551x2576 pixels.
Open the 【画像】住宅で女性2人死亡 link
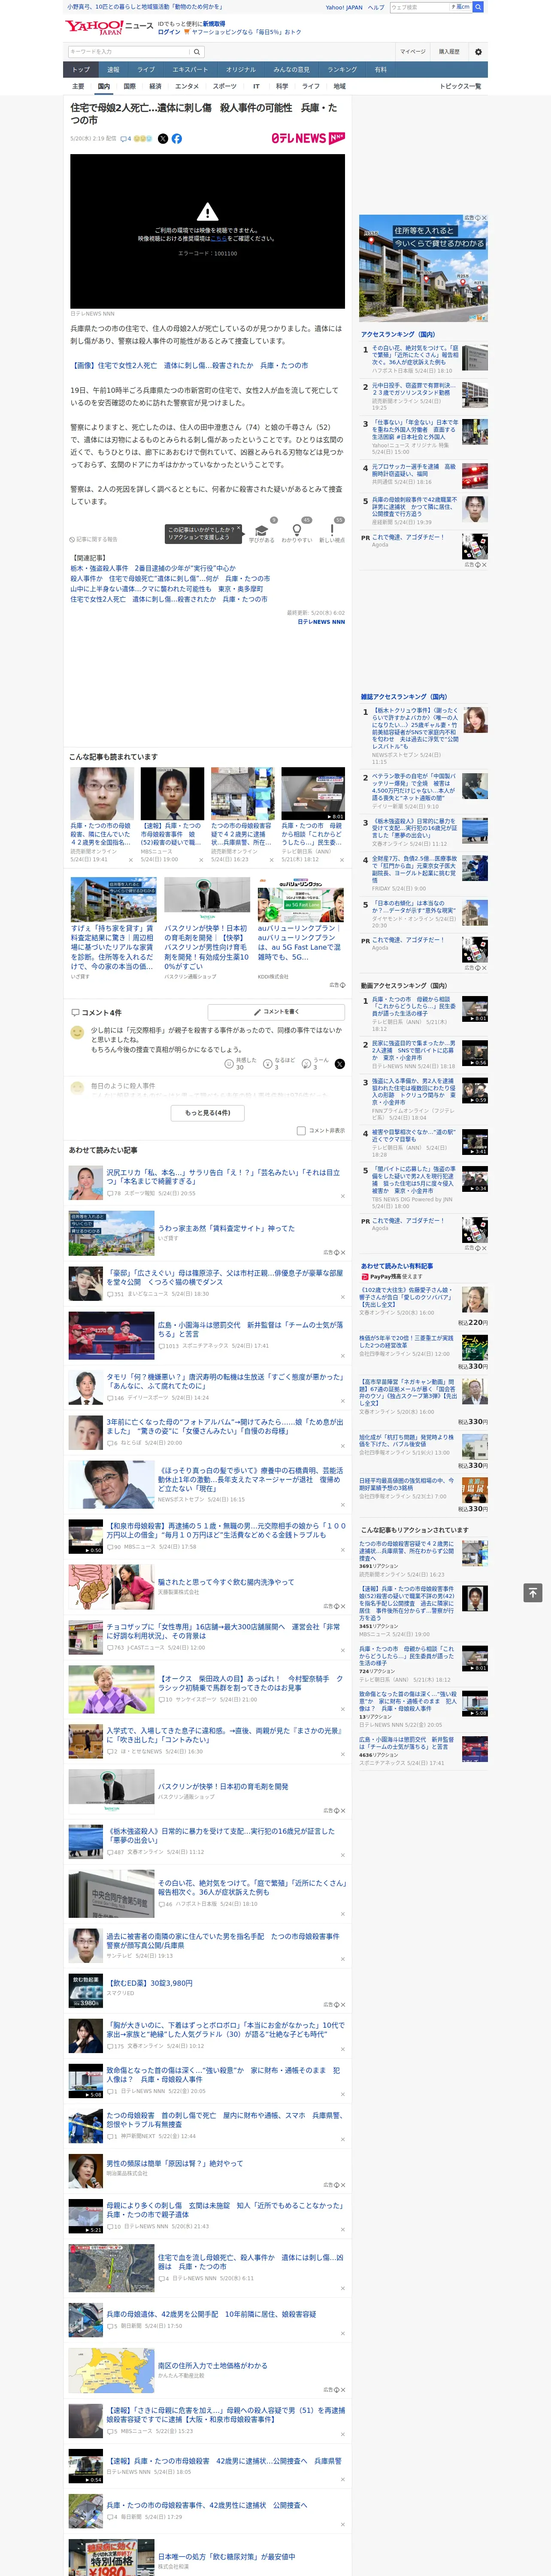189,366
